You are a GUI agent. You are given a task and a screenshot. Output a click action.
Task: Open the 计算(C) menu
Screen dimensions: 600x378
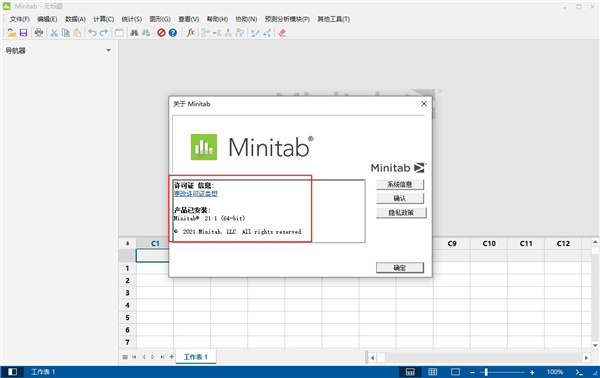pos(104,19)
